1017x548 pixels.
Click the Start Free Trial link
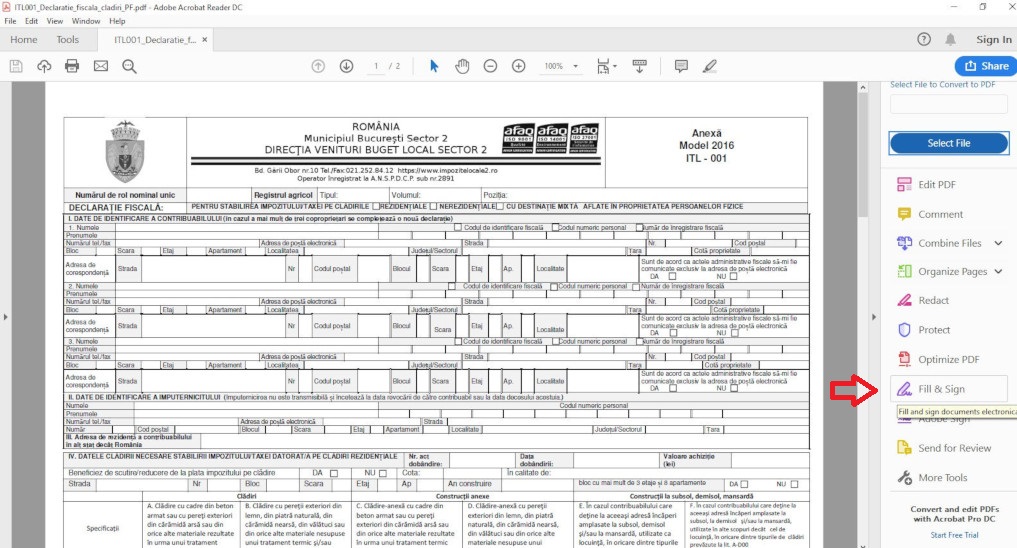(x=954, y=535)
